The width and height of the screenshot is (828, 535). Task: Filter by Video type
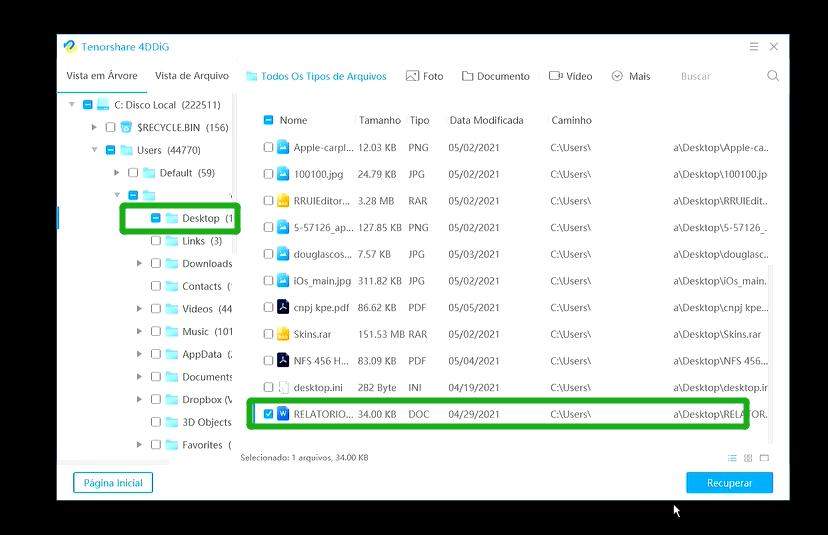coord(570,76)
